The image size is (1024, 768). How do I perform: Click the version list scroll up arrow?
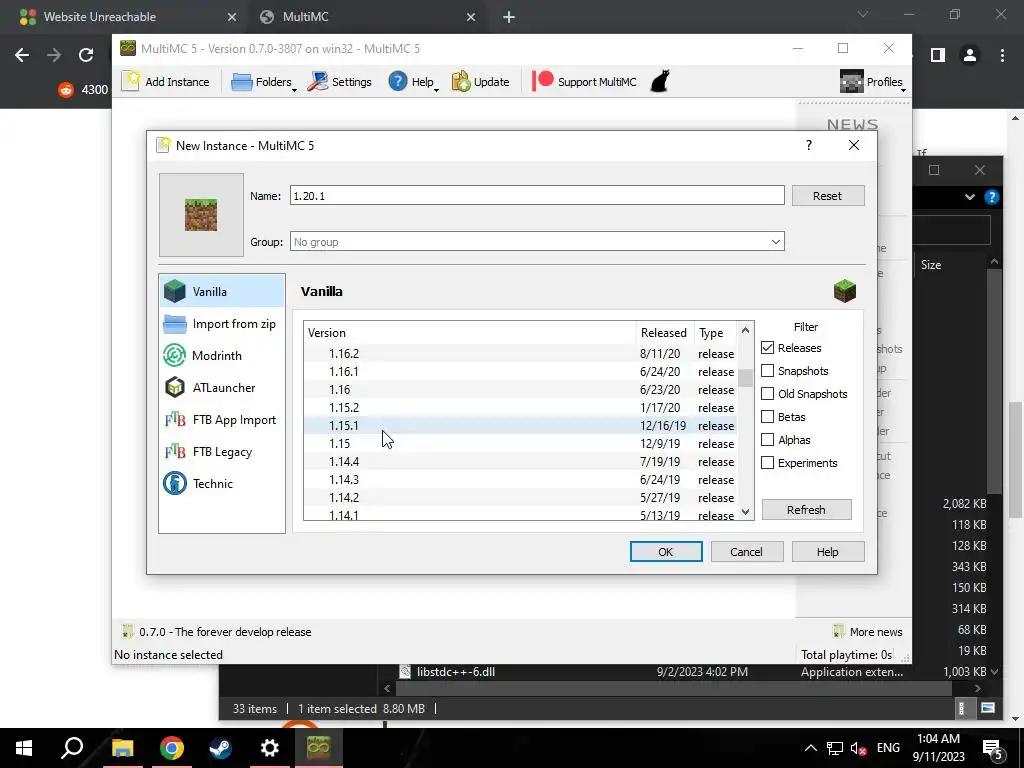click(745, 330)
